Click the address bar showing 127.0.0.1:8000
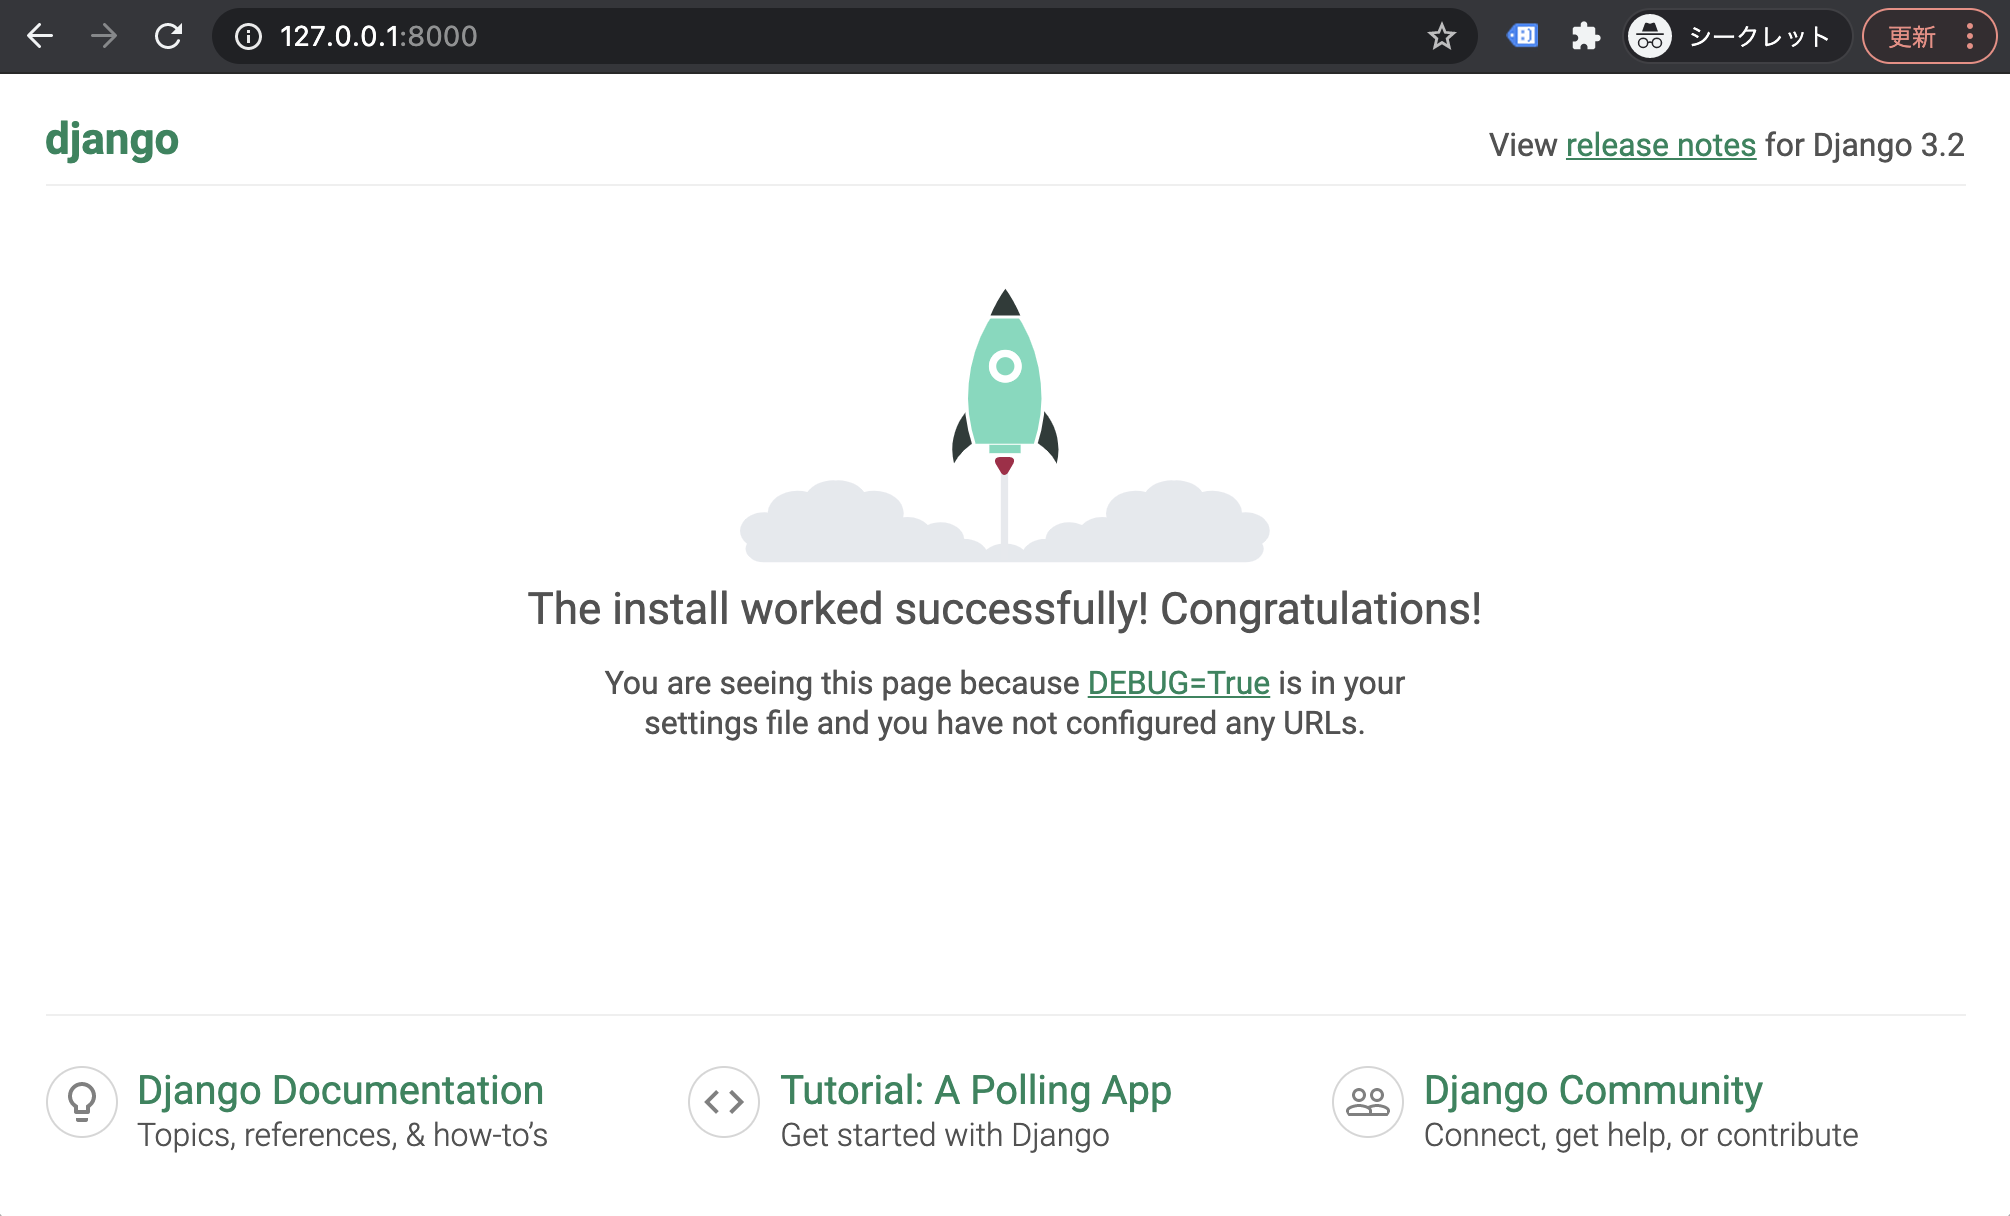This screenshot has height=1216, width=2010. [x=845, y=37]
